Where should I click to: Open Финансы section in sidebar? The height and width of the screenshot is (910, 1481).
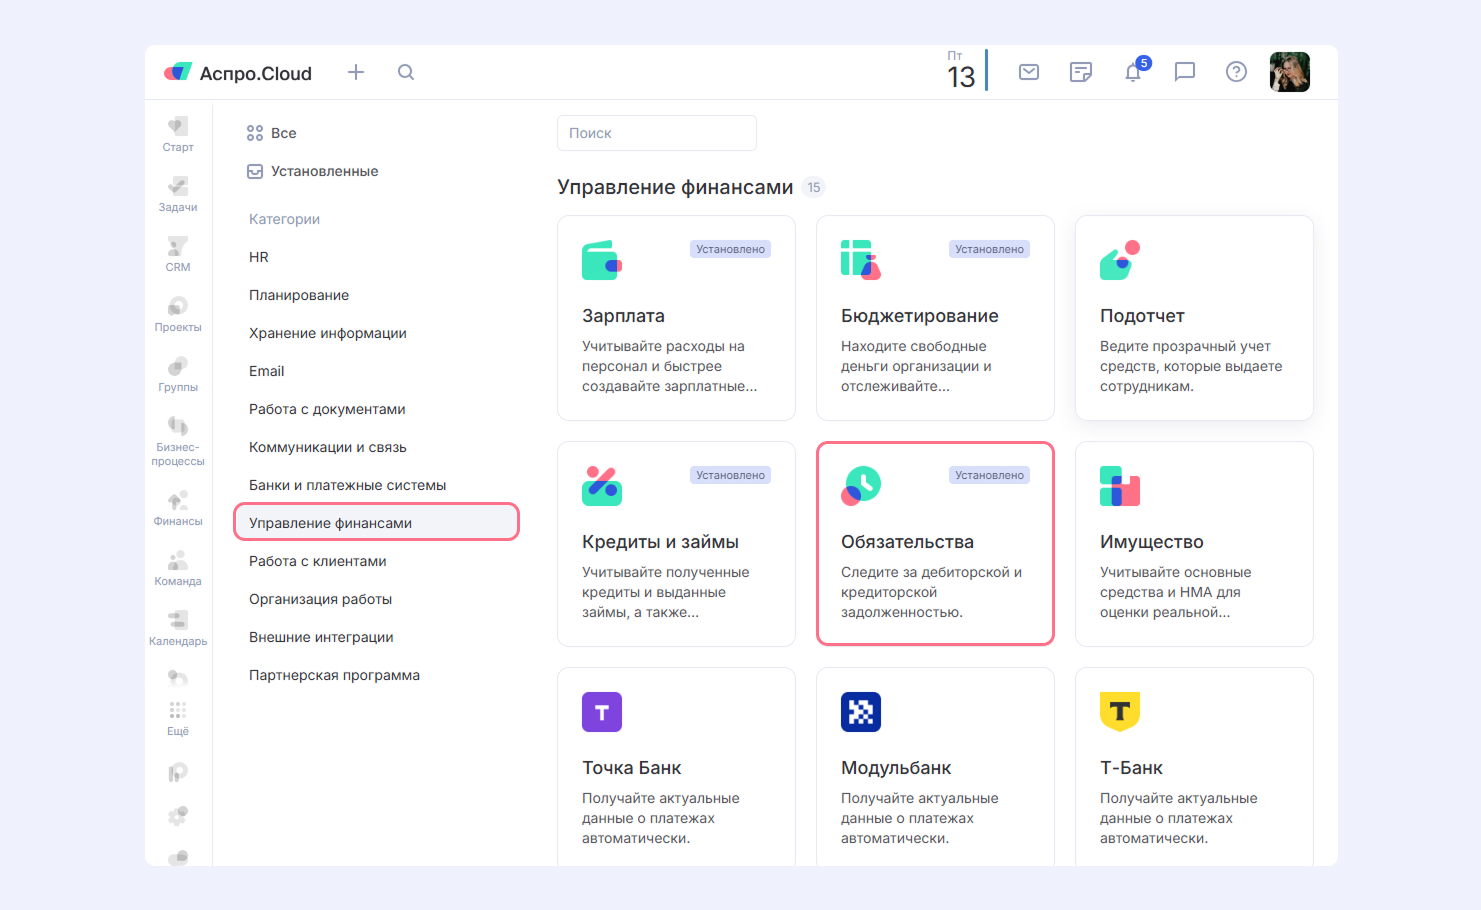point(178,508)
